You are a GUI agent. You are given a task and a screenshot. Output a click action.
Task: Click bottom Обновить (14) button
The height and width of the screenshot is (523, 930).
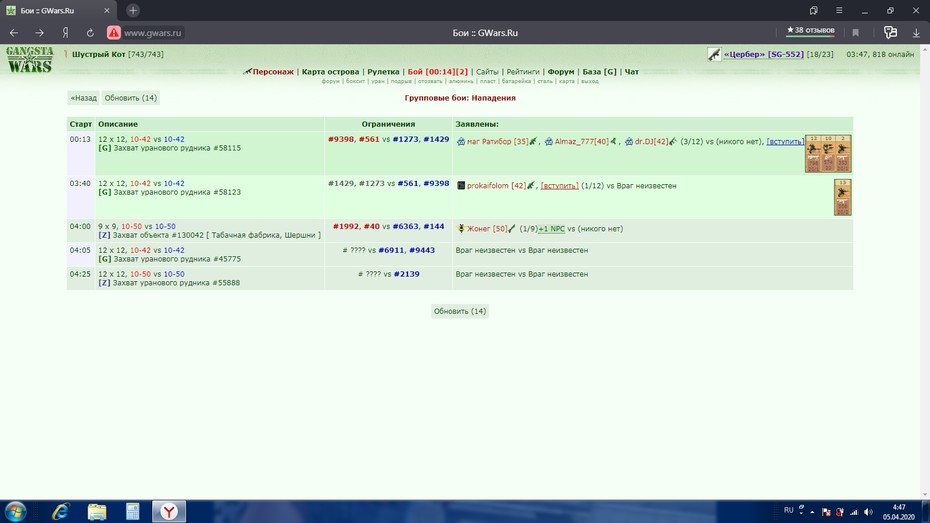click(460, 311)
